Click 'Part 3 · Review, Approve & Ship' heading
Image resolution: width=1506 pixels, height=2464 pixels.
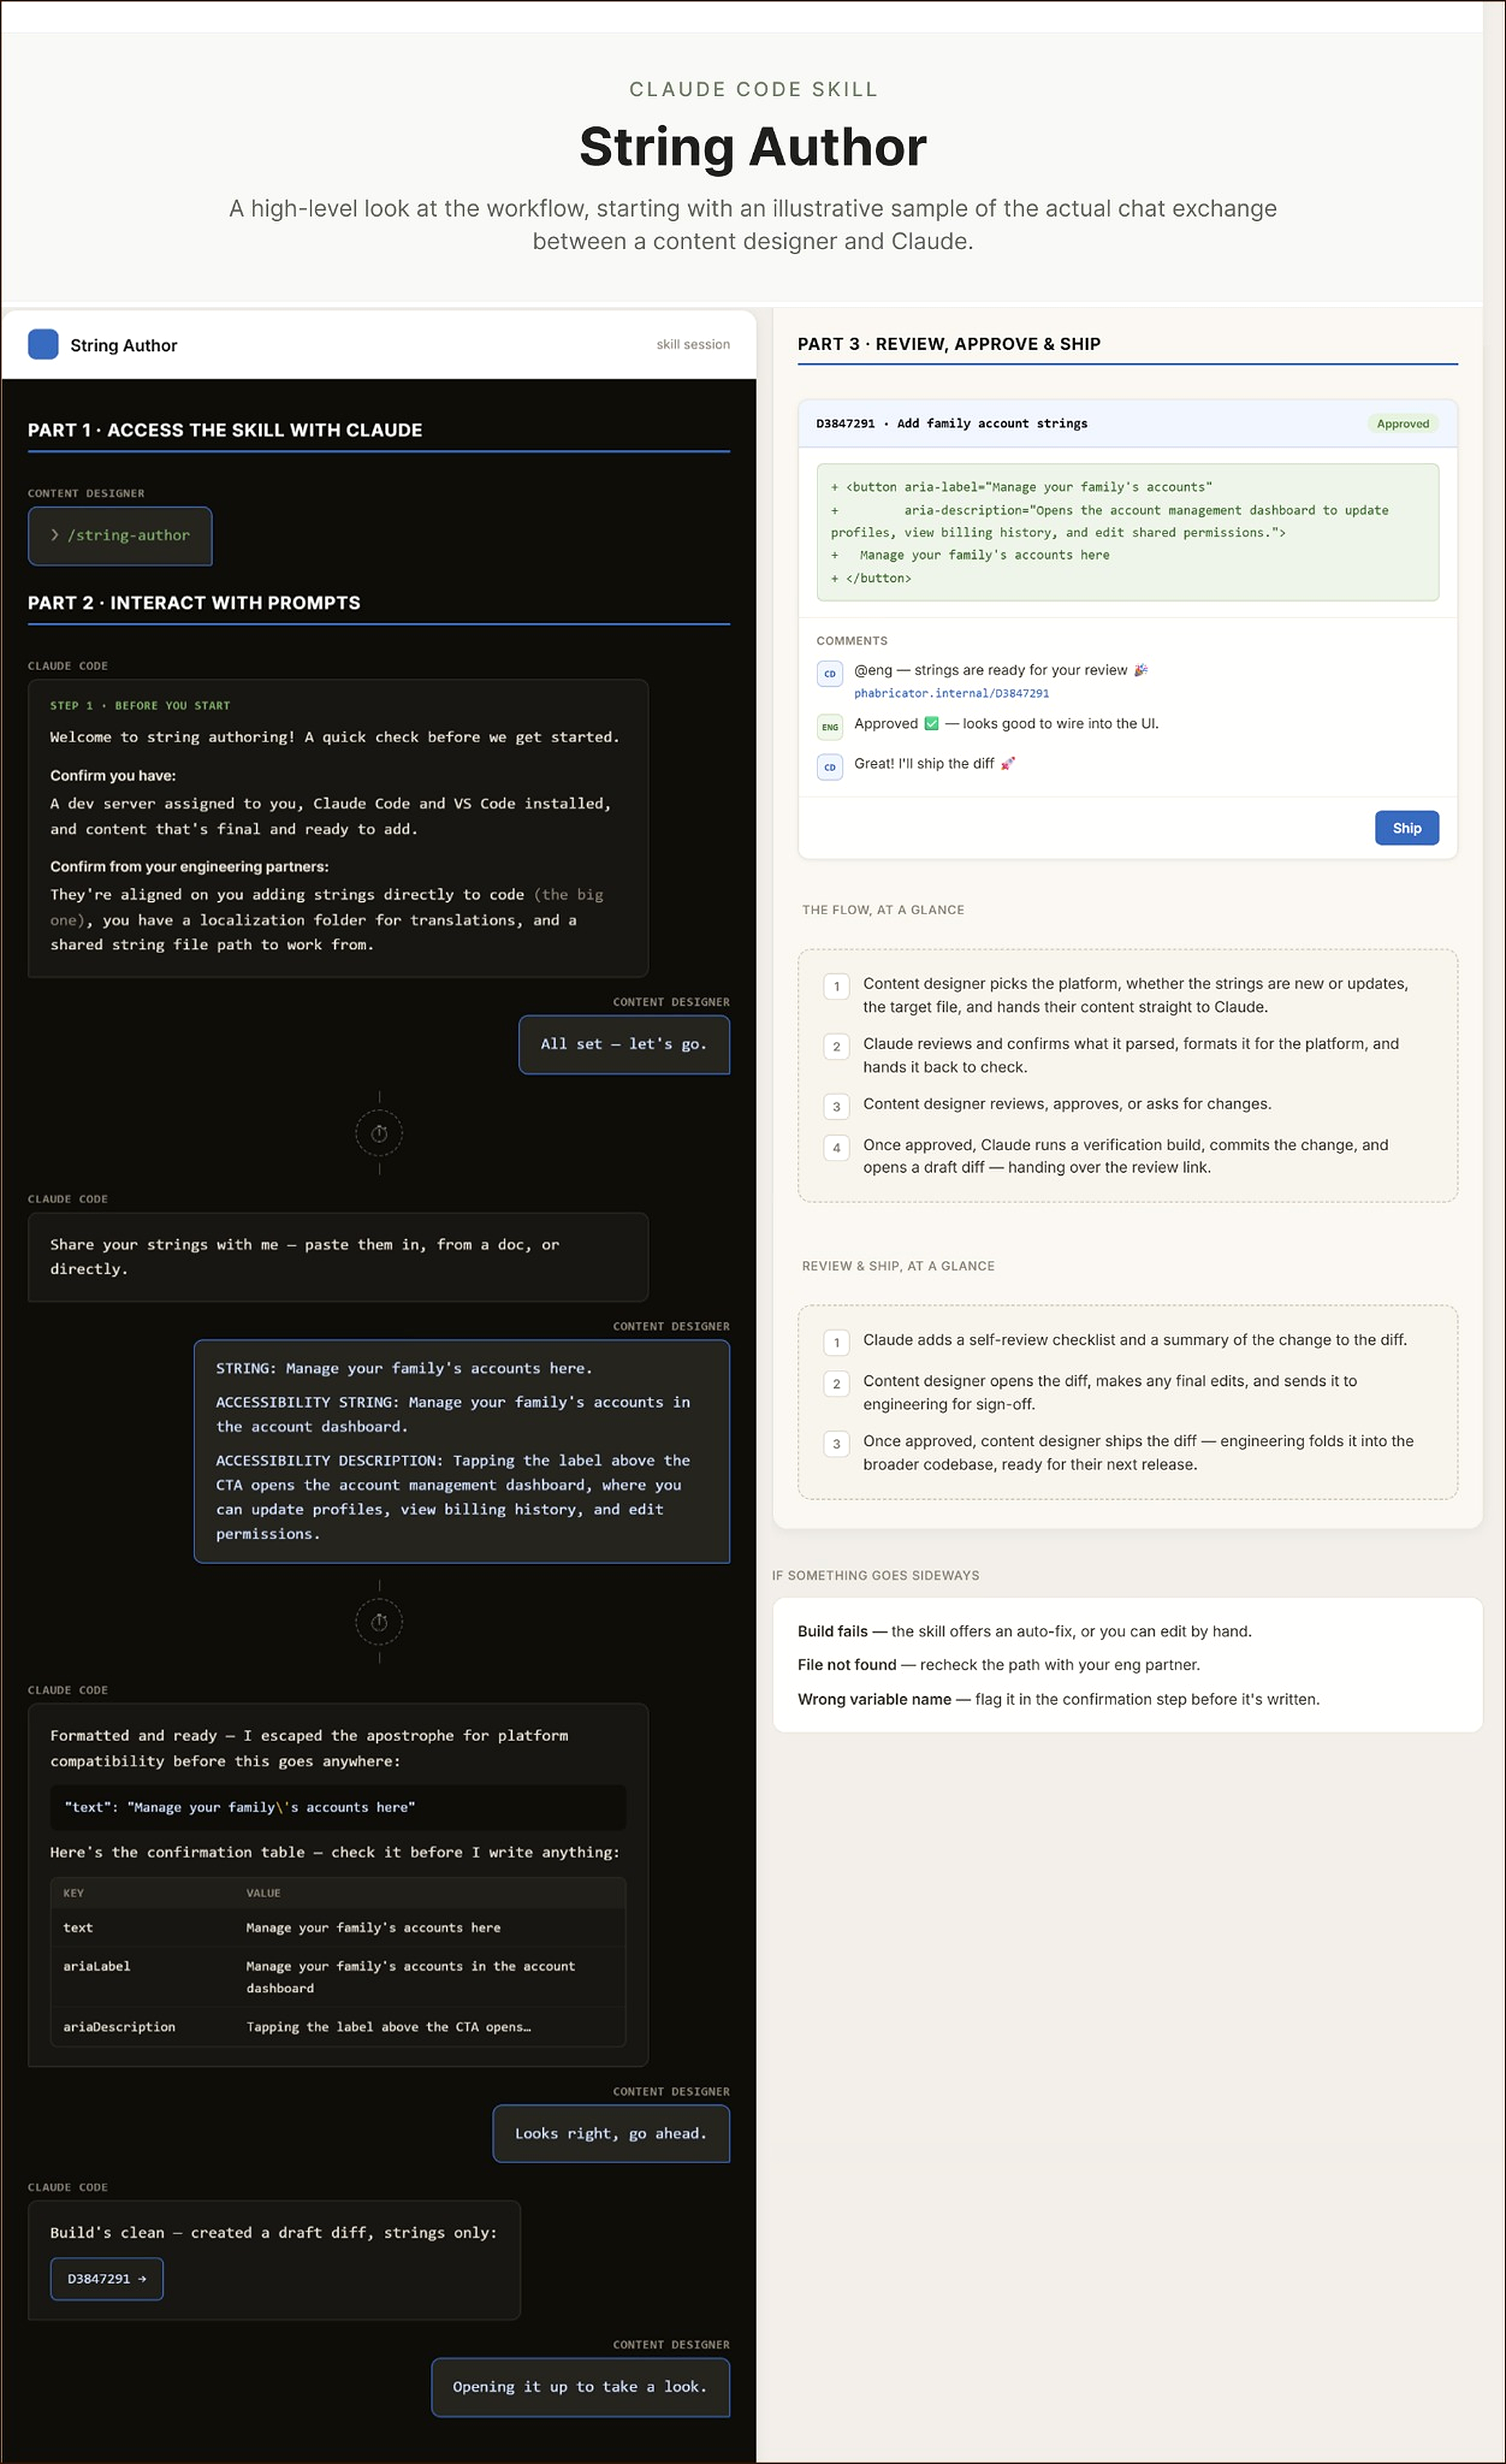point(949,344)
